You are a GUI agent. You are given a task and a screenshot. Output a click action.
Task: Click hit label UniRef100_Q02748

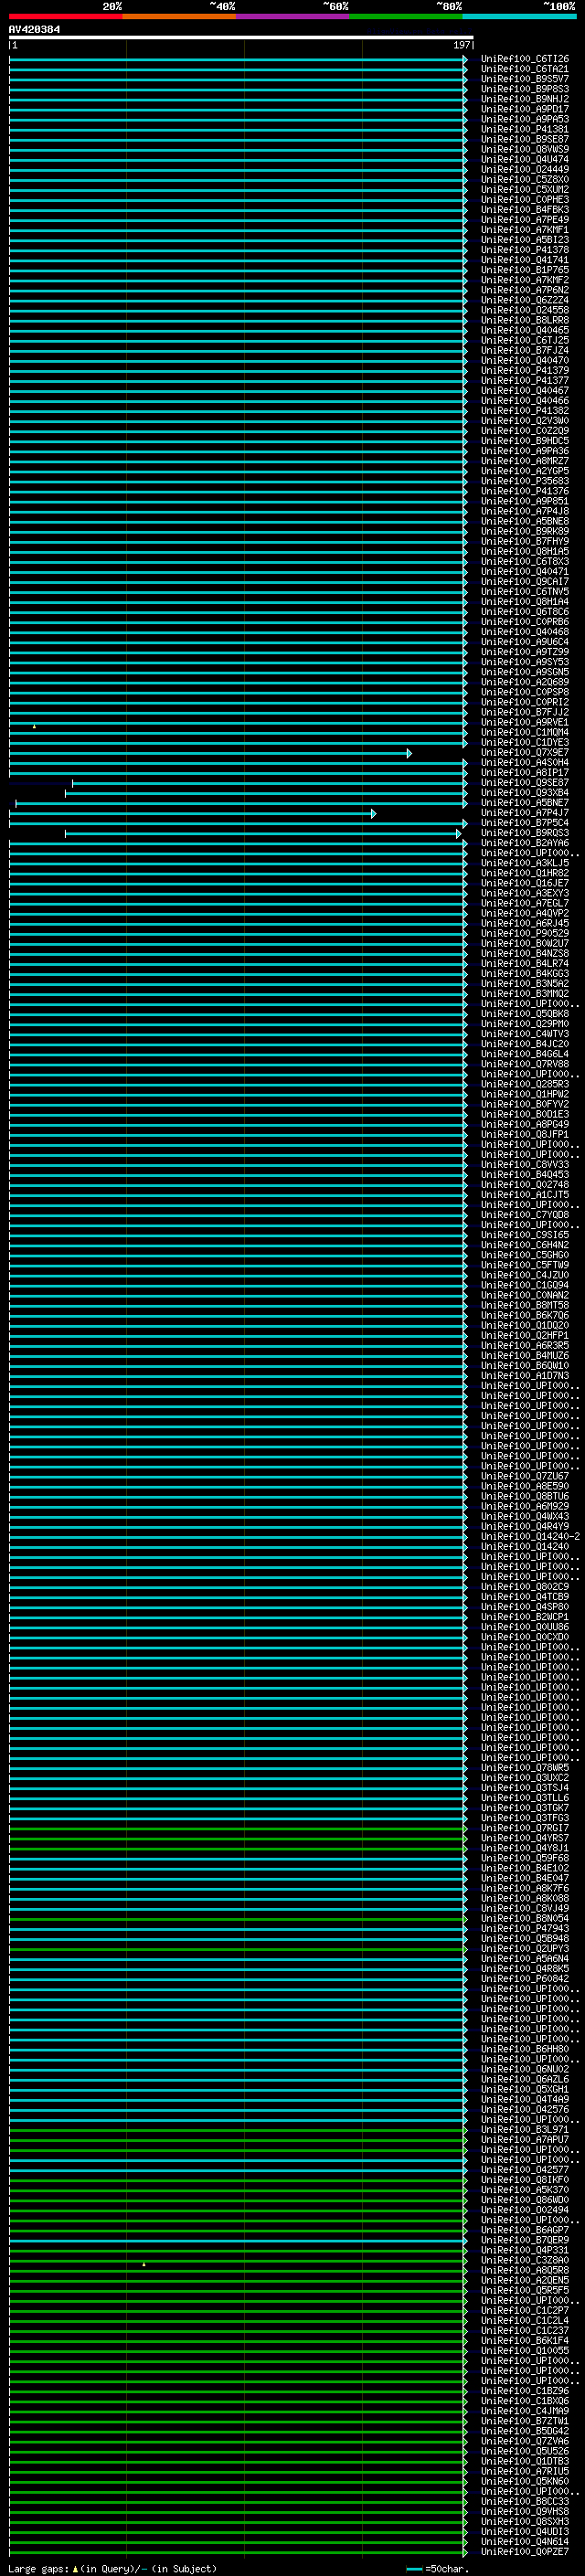524,1185
